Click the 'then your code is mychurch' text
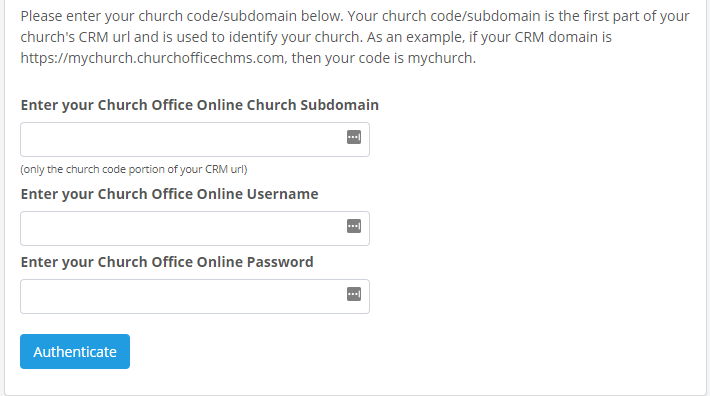The height and width of the screenshot is (396, 710). coord(384,58)
